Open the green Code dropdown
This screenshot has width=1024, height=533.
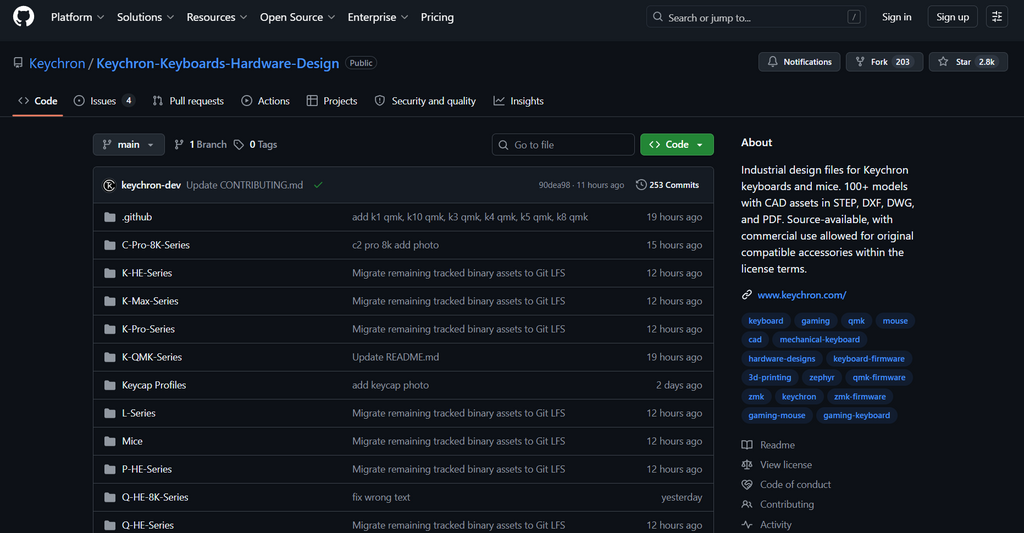click(x=677, y=145)
